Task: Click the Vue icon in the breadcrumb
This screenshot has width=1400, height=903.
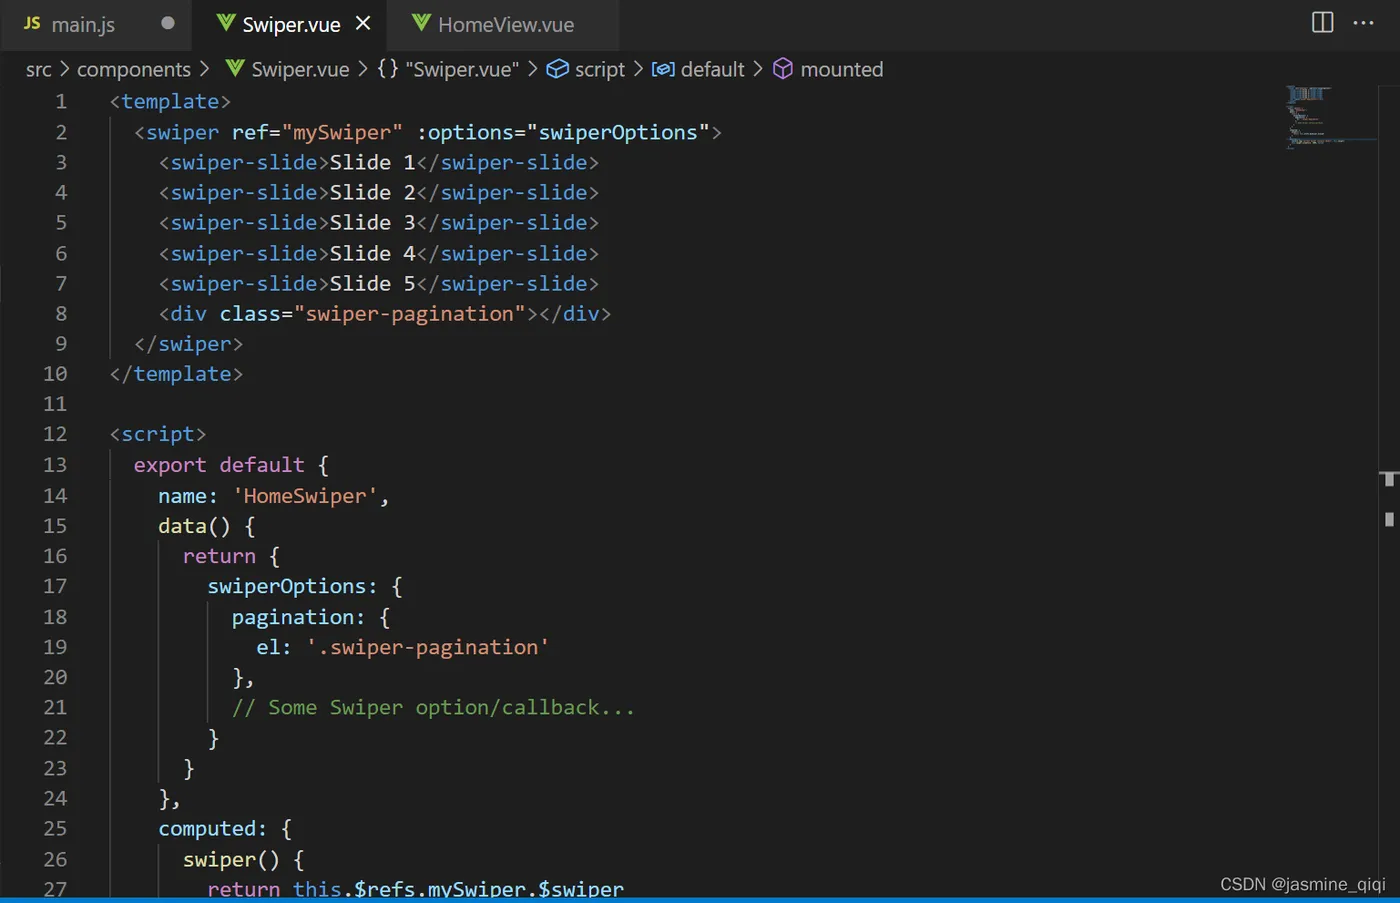Action: coord(235,68)
